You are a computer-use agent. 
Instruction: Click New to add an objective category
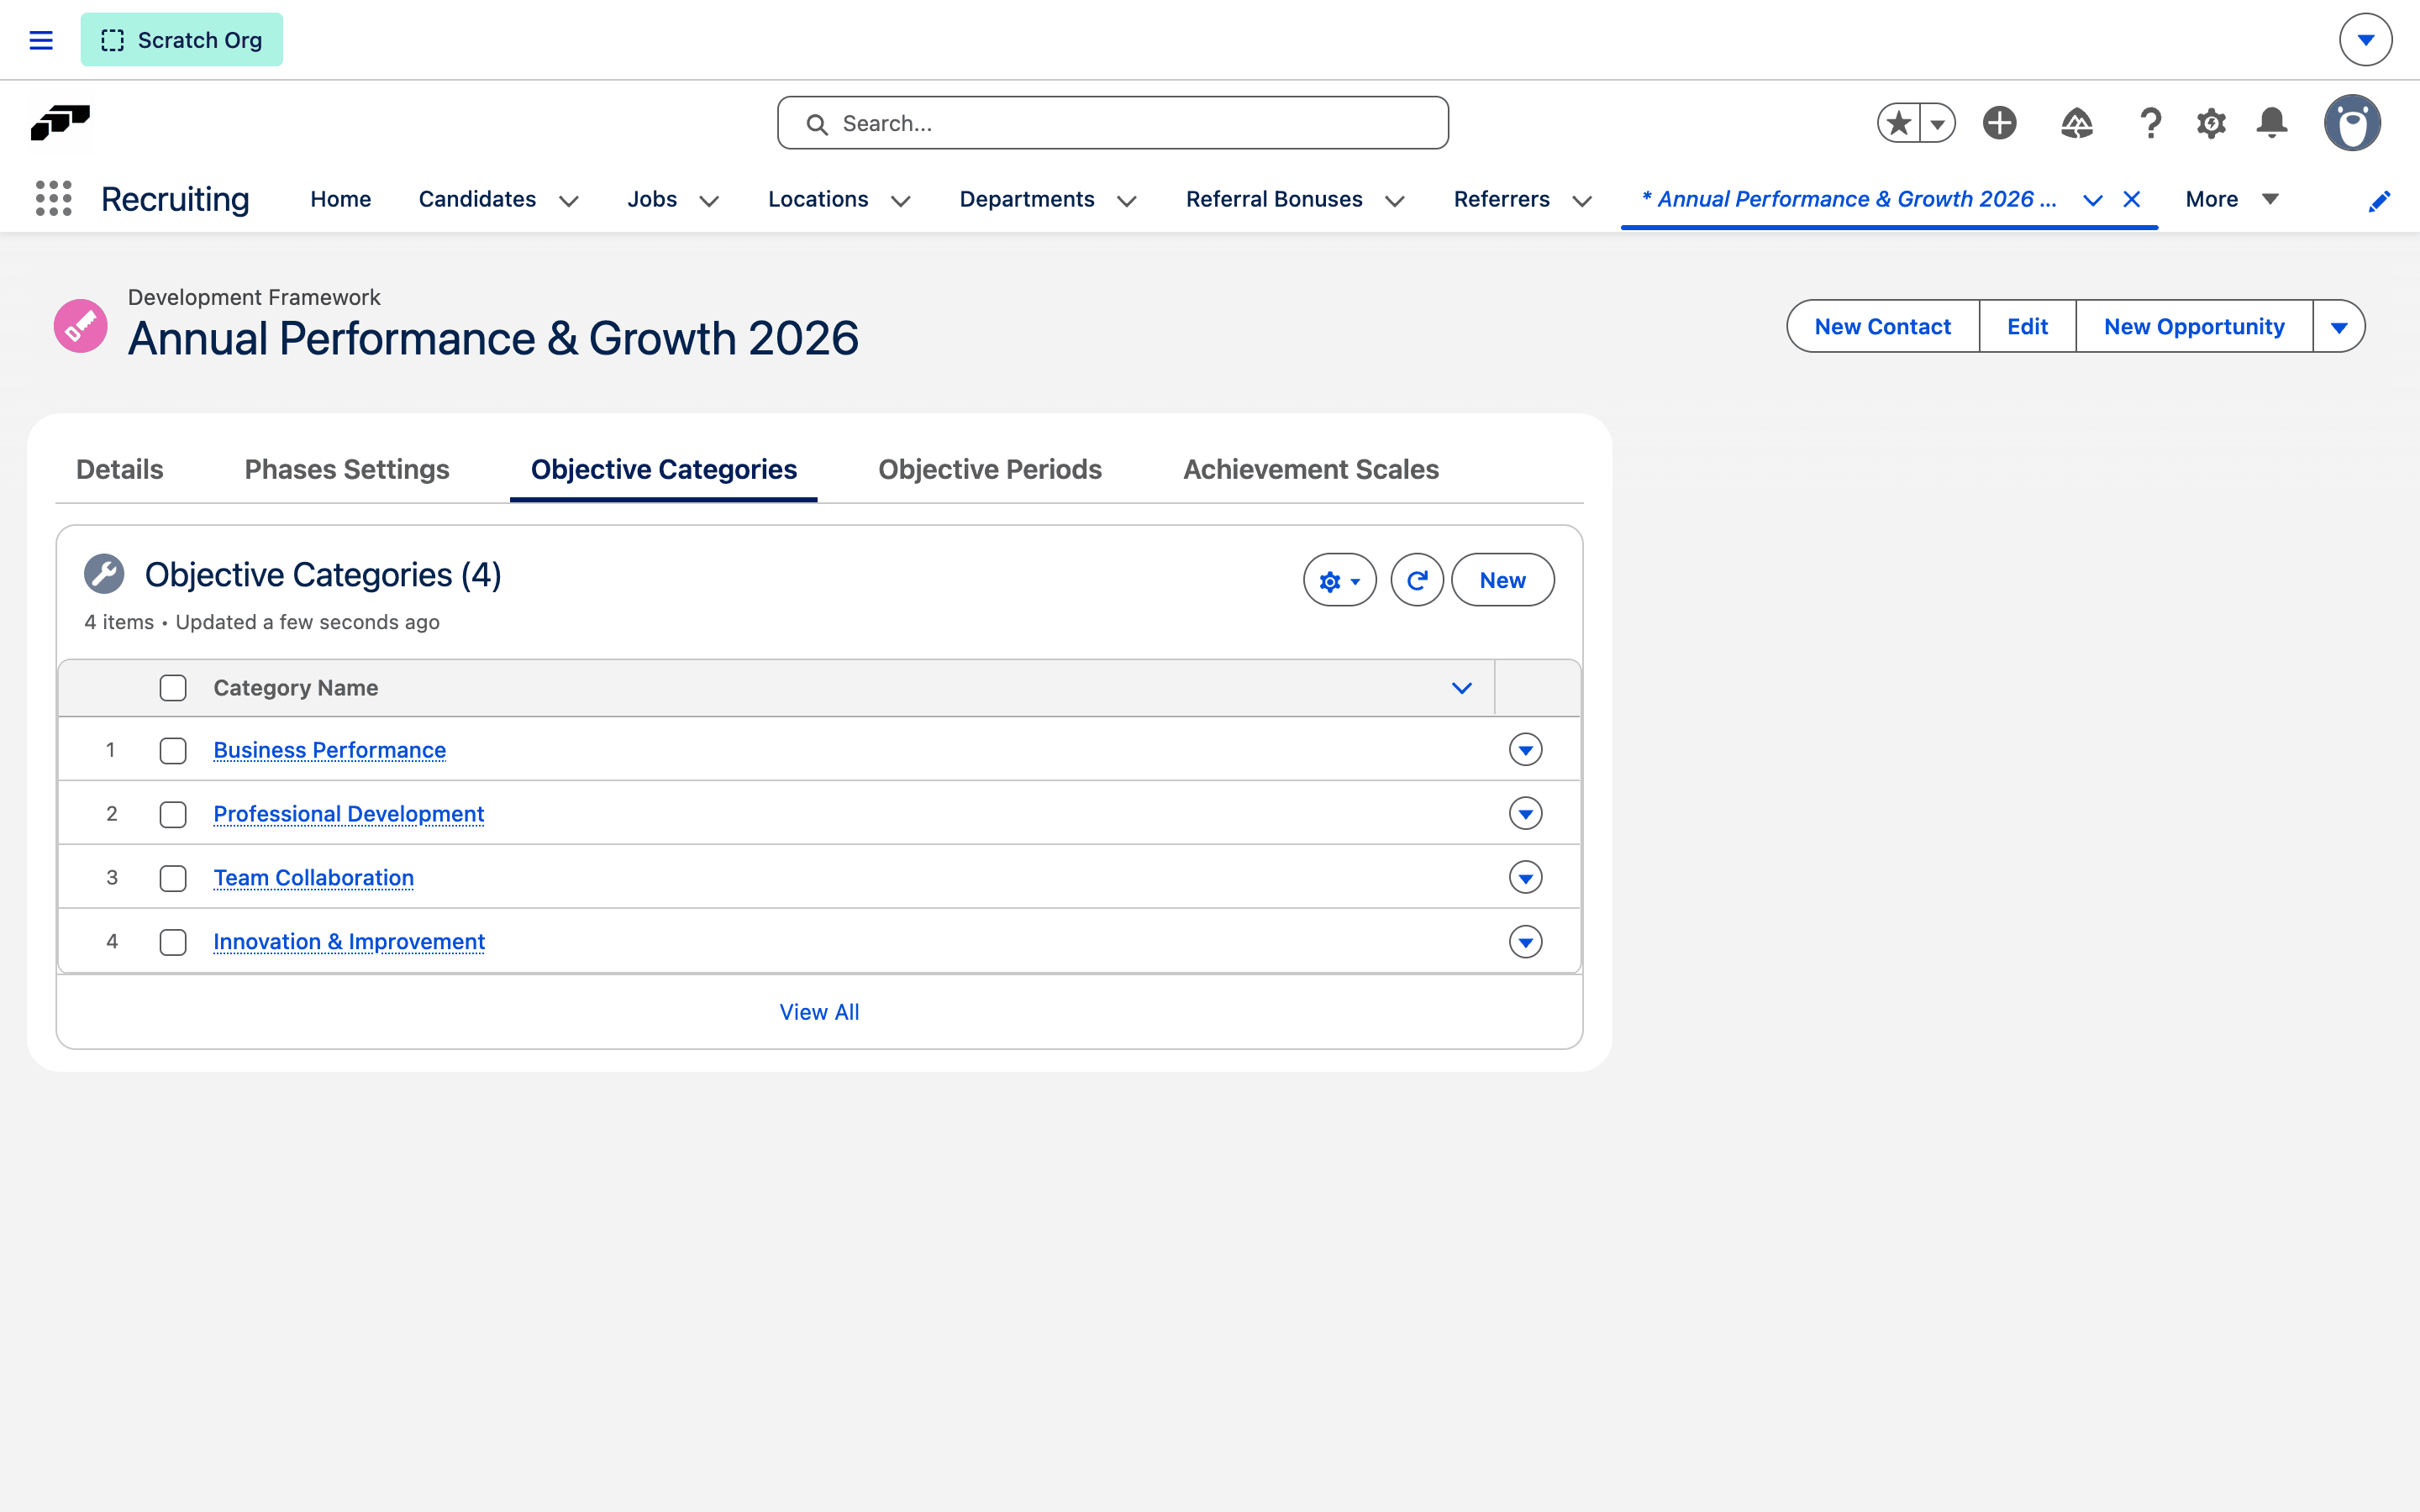(1502, 580)
